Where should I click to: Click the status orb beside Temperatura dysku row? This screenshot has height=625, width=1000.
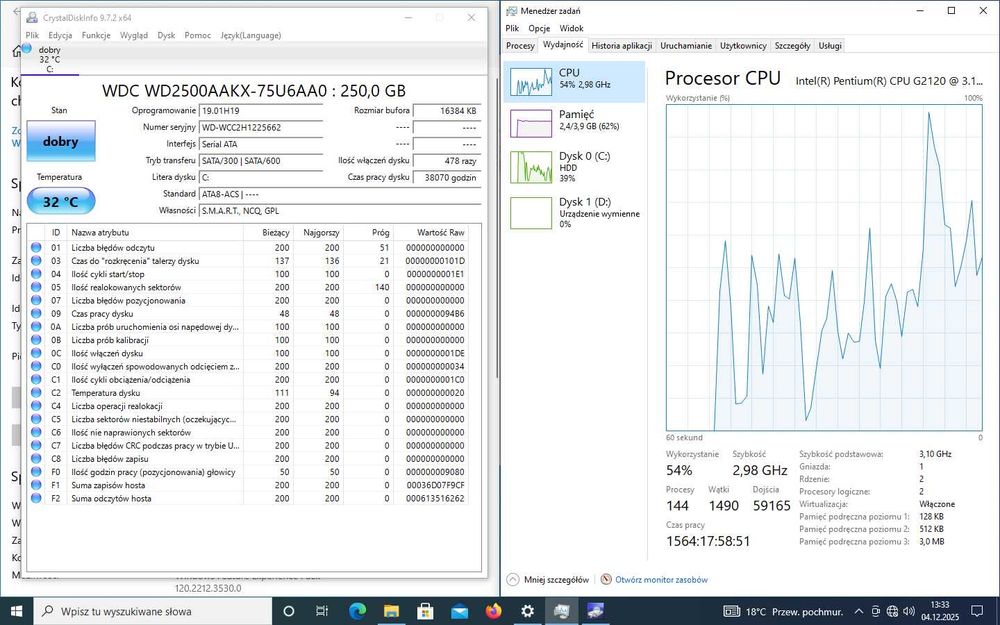pos(36,393)
